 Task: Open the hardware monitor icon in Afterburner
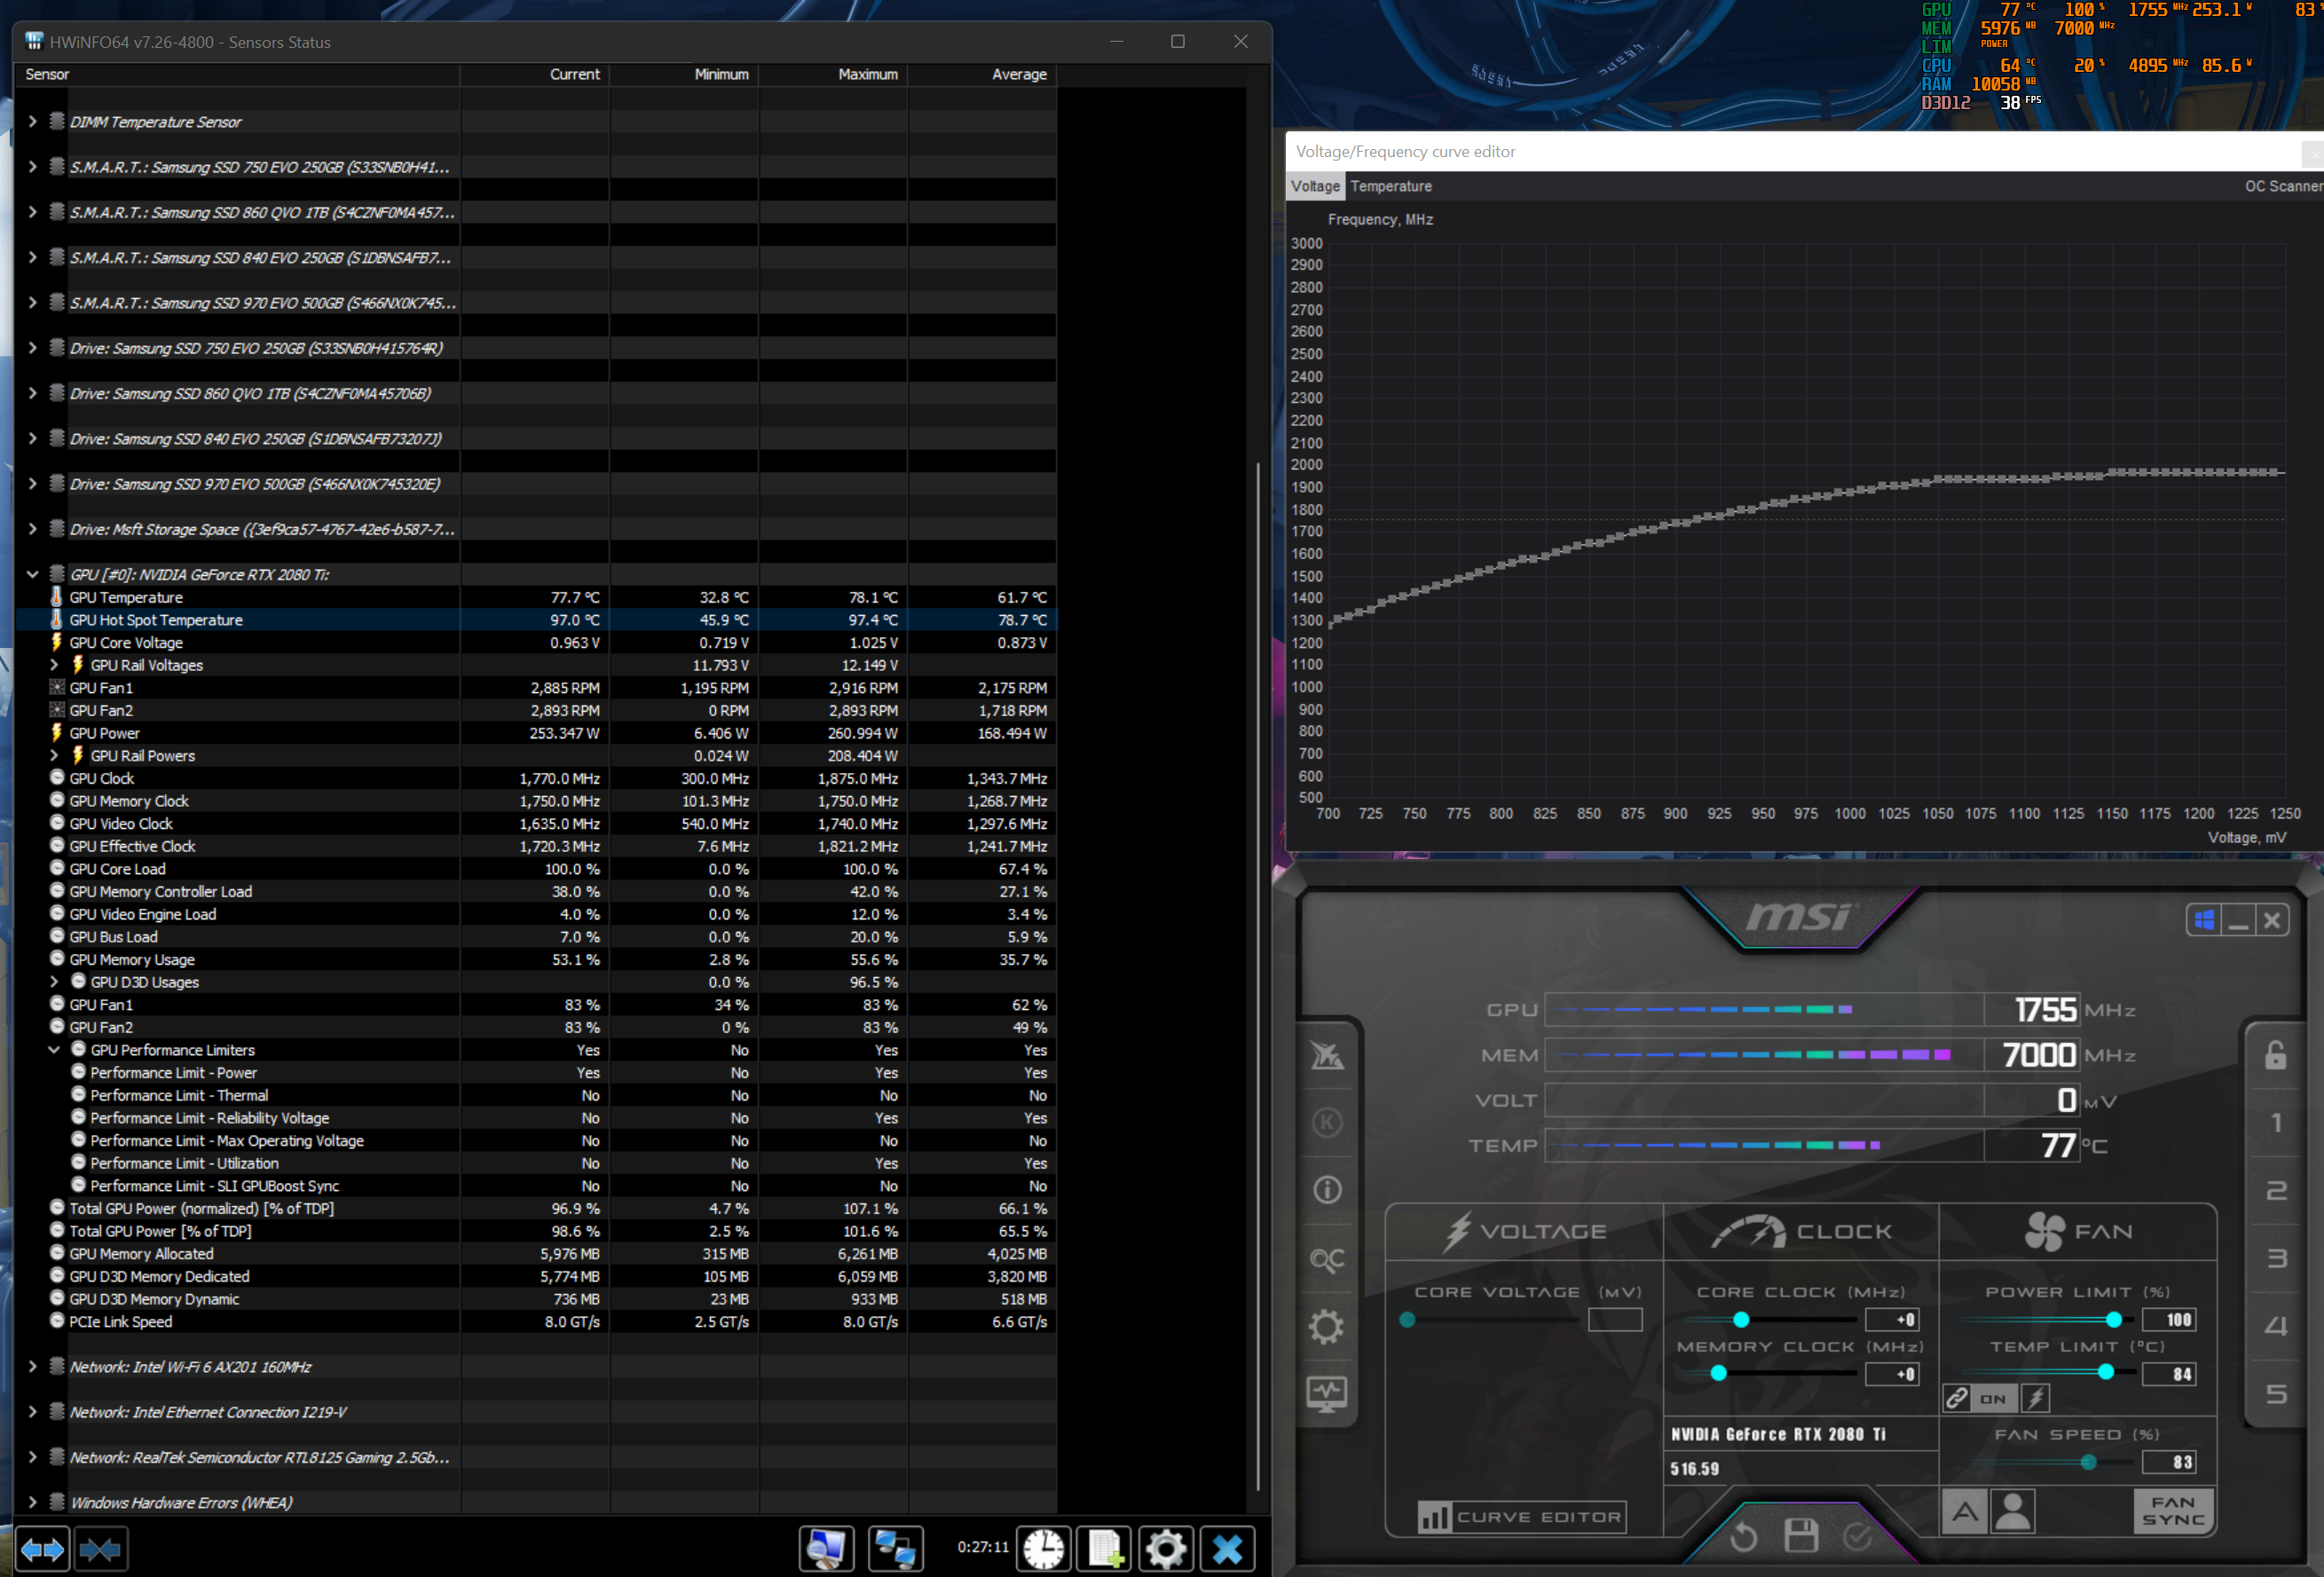pos(1327,1394)
